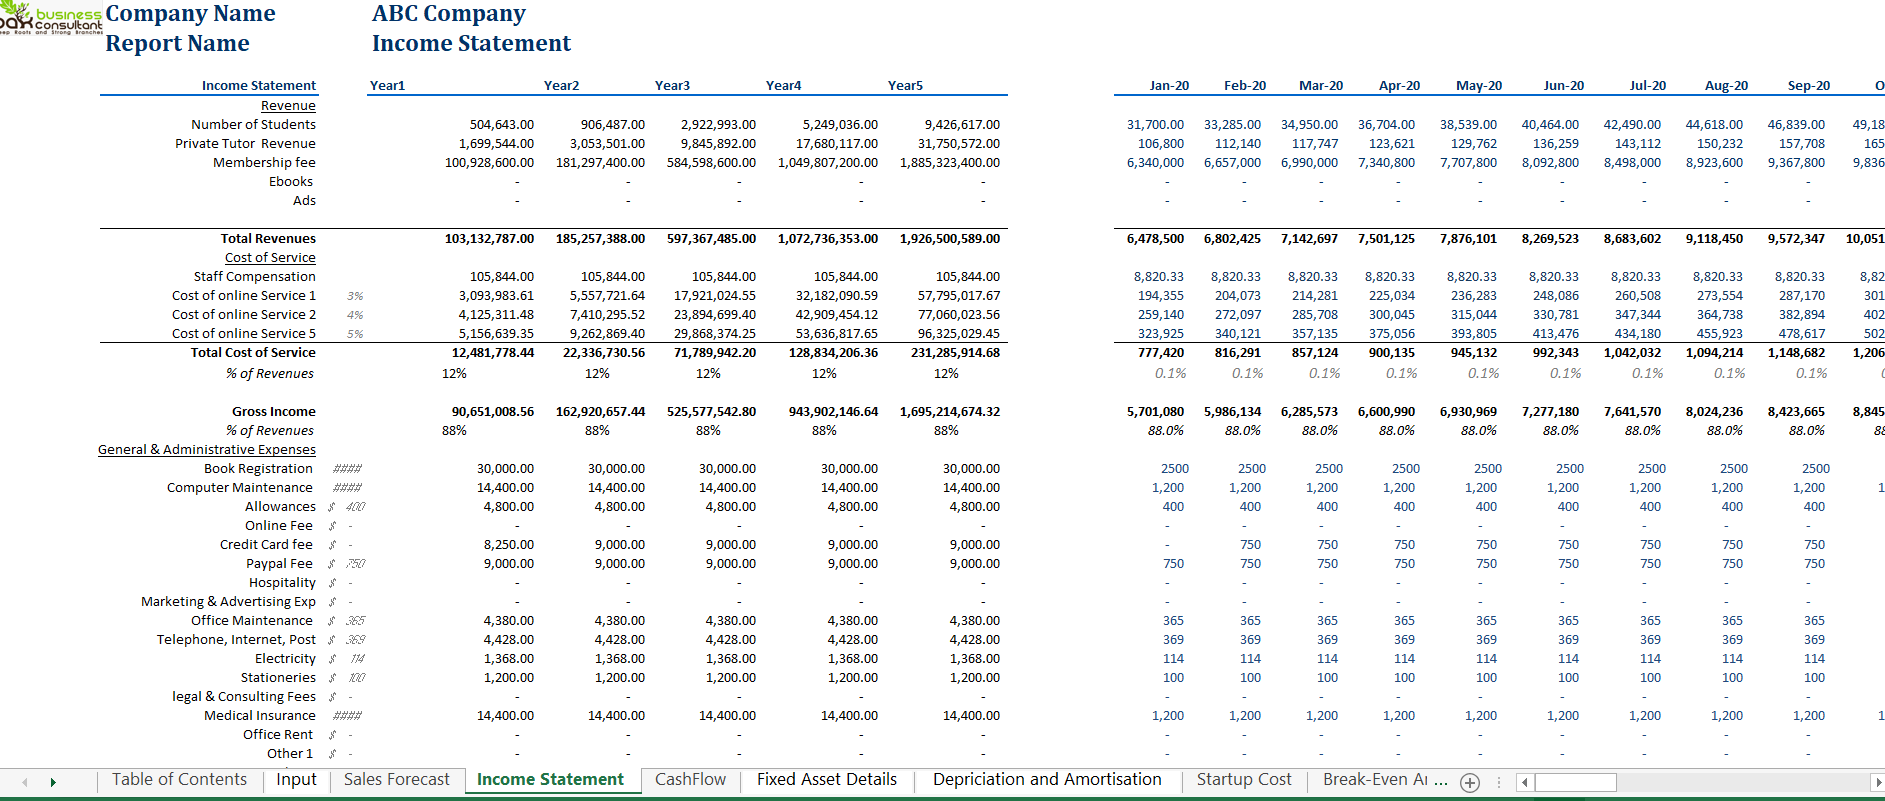
Task: Open the truncated Break-Even sheet tab
Action: [1376, 780]
